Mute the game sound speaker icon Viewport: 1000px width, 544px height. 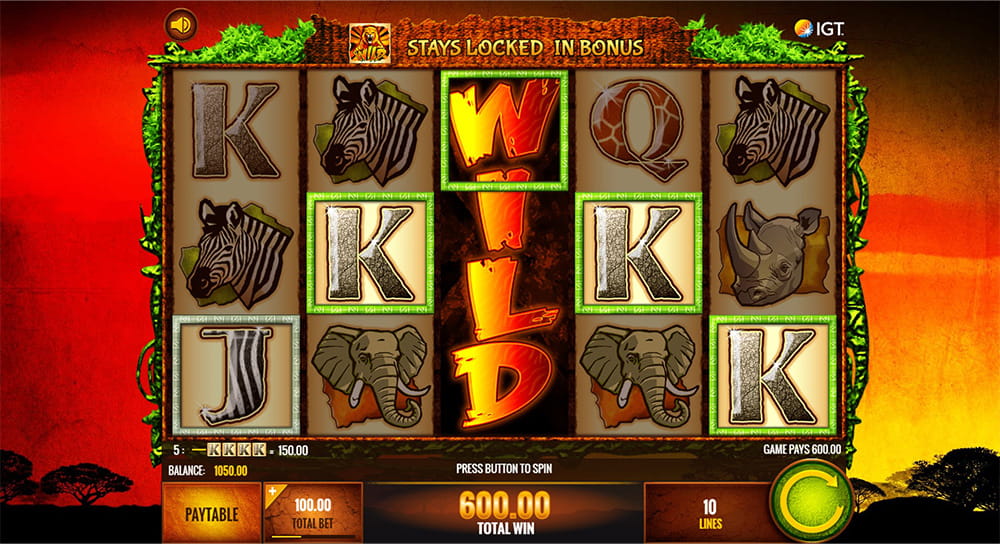coord(181,25)
